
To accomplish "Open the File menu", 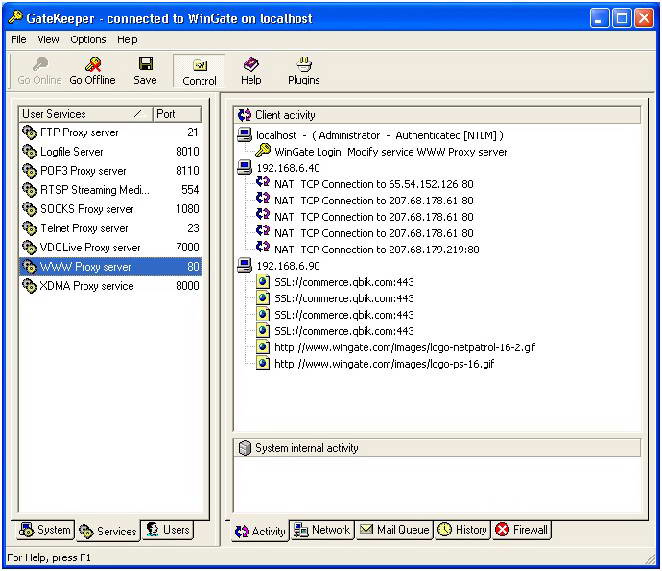I will (x=18, y=40).
